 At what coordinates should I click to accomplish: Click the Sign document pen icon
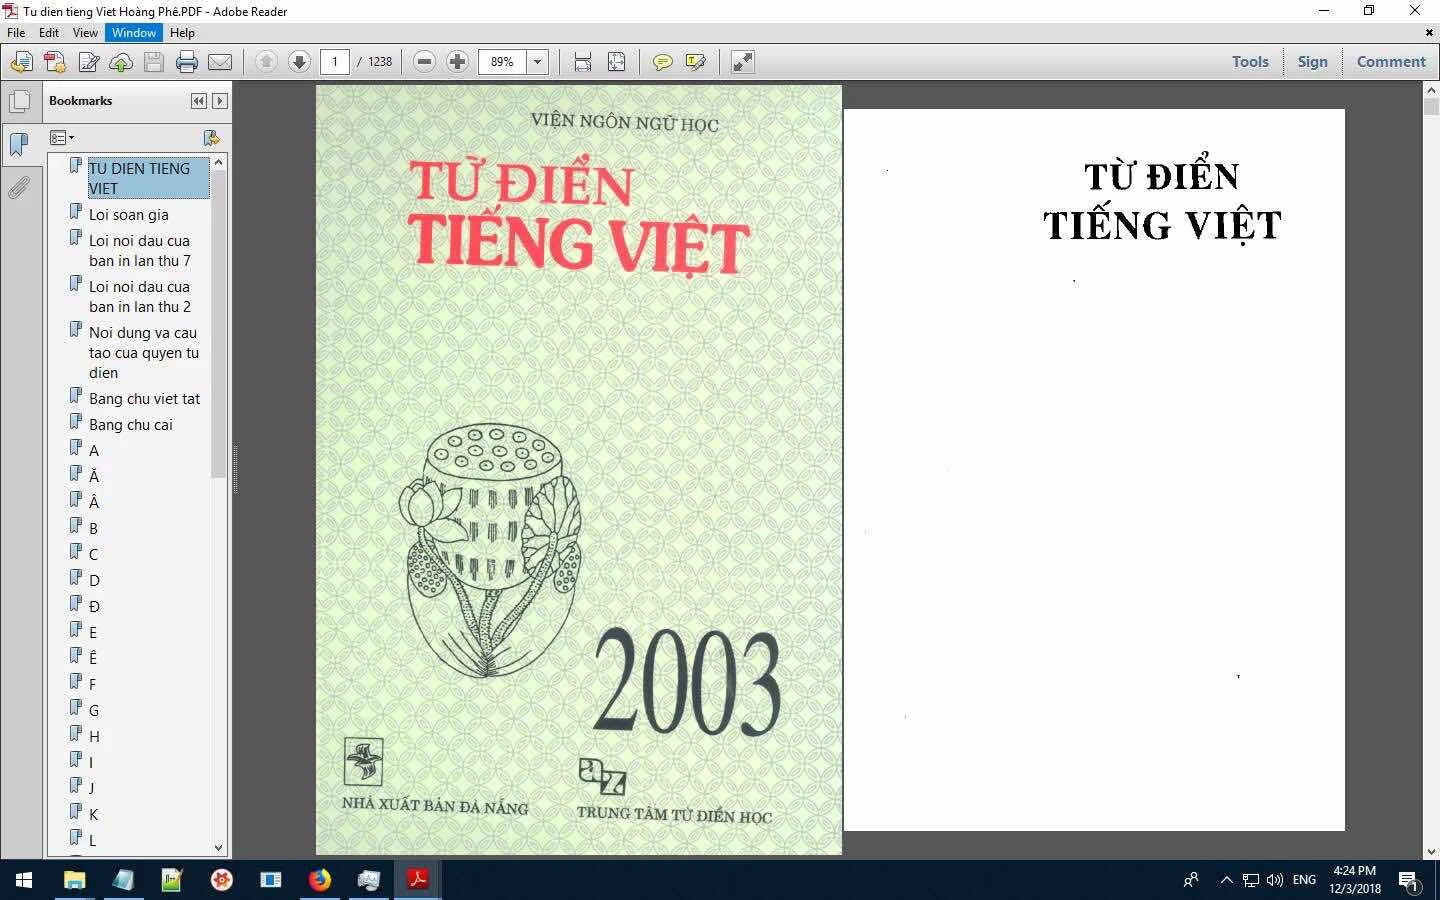tap(88, 62)
